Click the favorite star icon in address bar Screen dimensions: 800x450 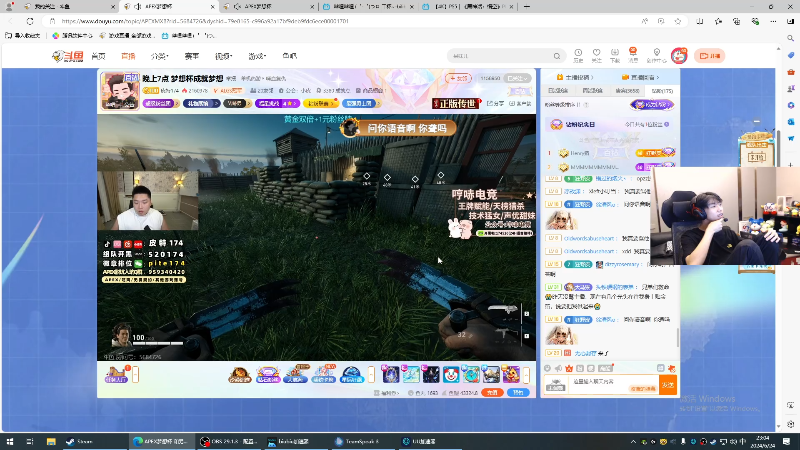[678, 21]
